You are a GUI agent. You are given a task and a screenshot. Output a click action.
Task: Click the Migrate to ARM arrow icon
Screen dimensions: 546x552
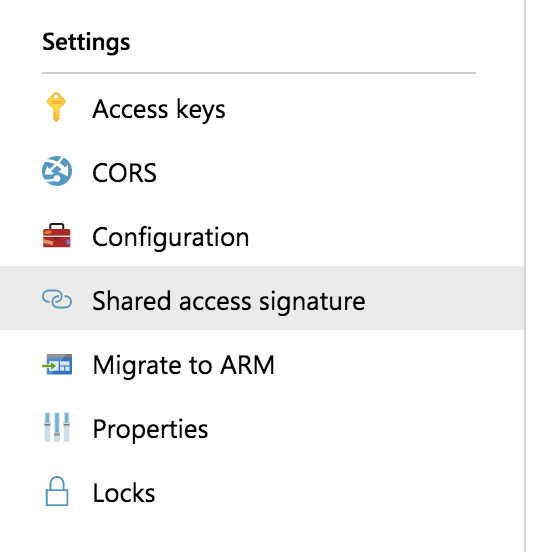(57, 364)
